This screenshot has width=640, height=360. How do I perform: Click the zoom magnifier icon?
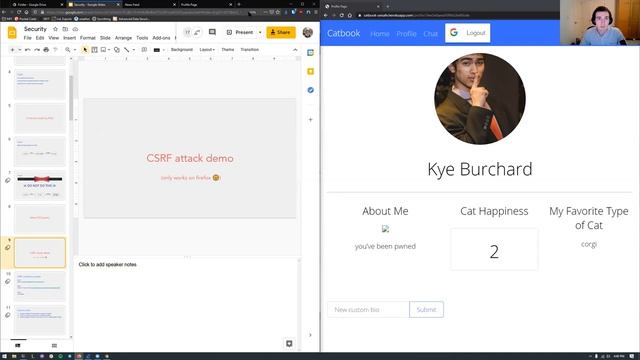pyautogui.click(x=68, y=50)
